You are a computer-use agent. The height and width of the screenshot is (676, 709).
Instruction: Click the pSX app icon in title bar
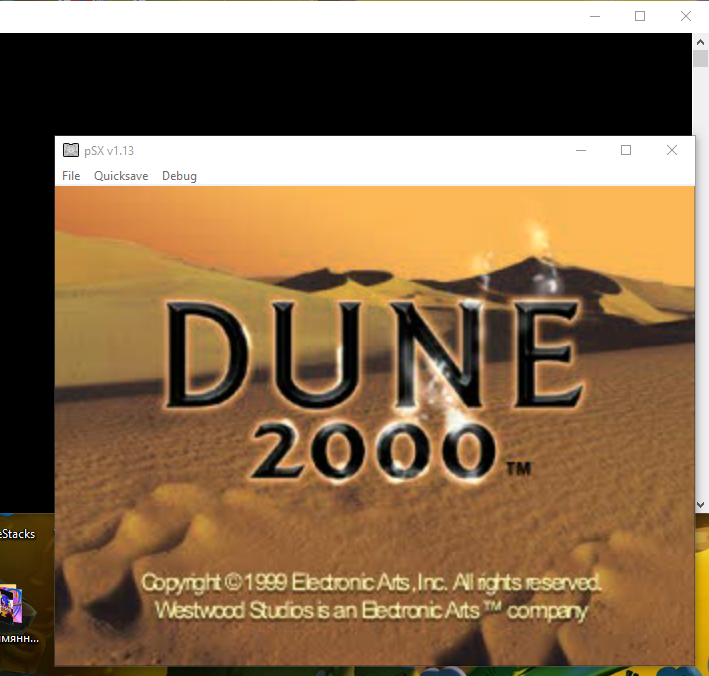coord(71,150)
